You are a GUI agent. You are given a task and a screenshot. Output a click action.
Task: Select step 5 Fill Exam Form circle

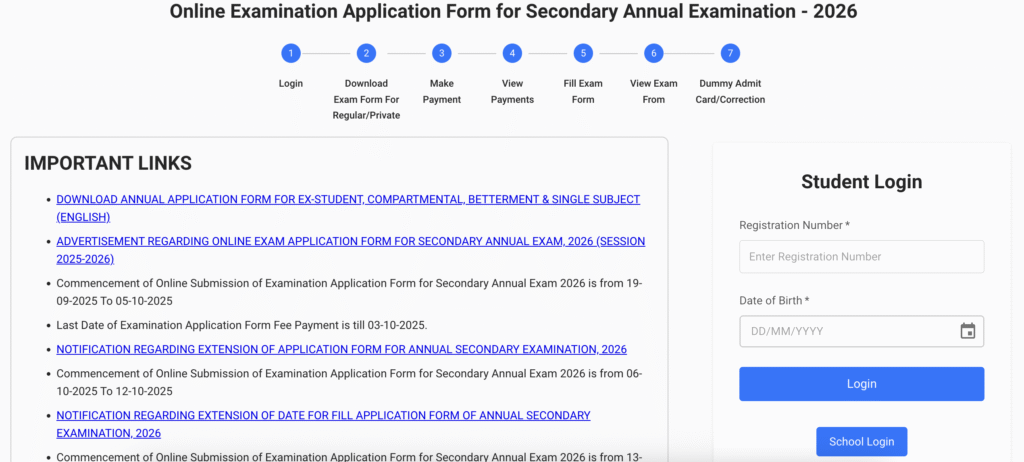[x=583, y=53]
